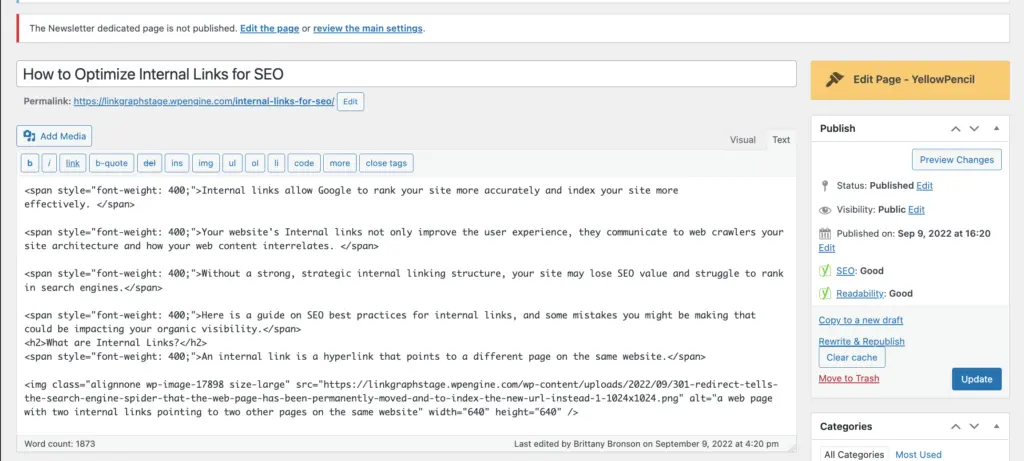Open the permalink URL

(x=204, y=102)
